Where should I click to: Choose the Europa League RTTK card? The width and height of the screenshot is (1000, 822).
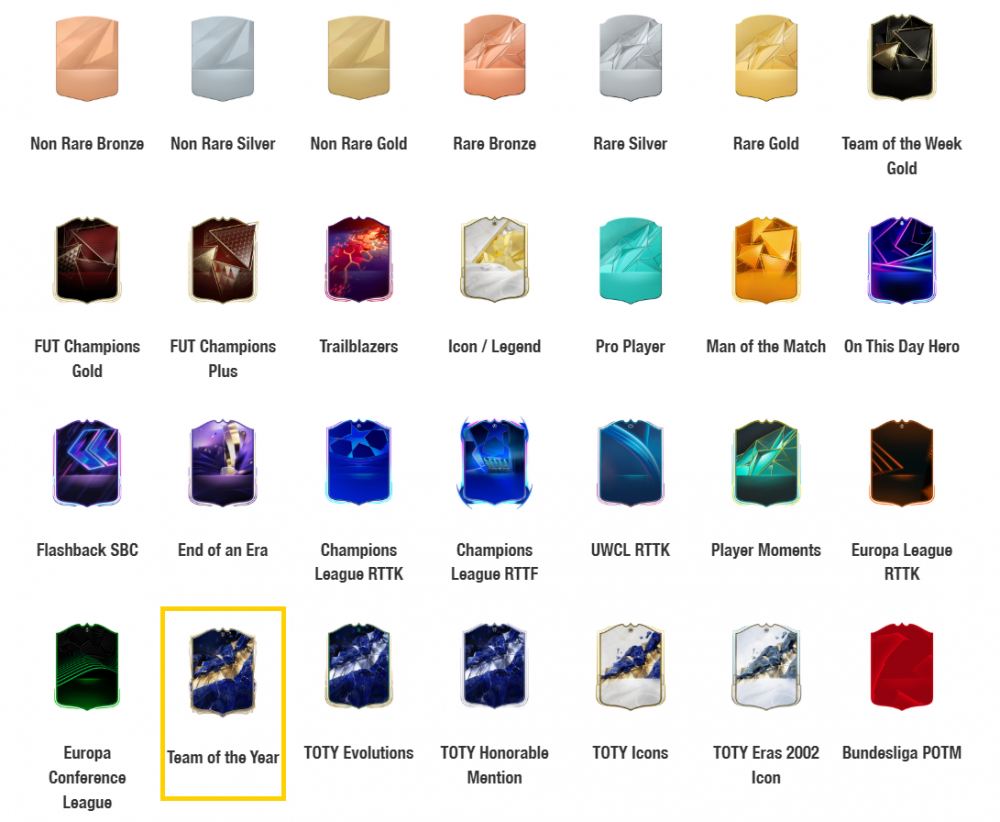[x=902, y=463]
